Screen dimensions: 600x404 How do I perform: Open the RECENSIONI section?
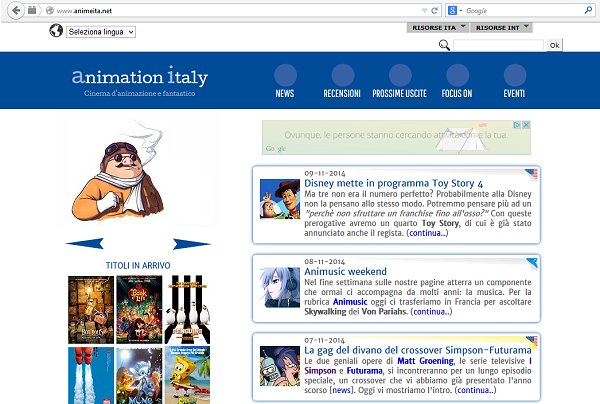[x=342, y=81]
